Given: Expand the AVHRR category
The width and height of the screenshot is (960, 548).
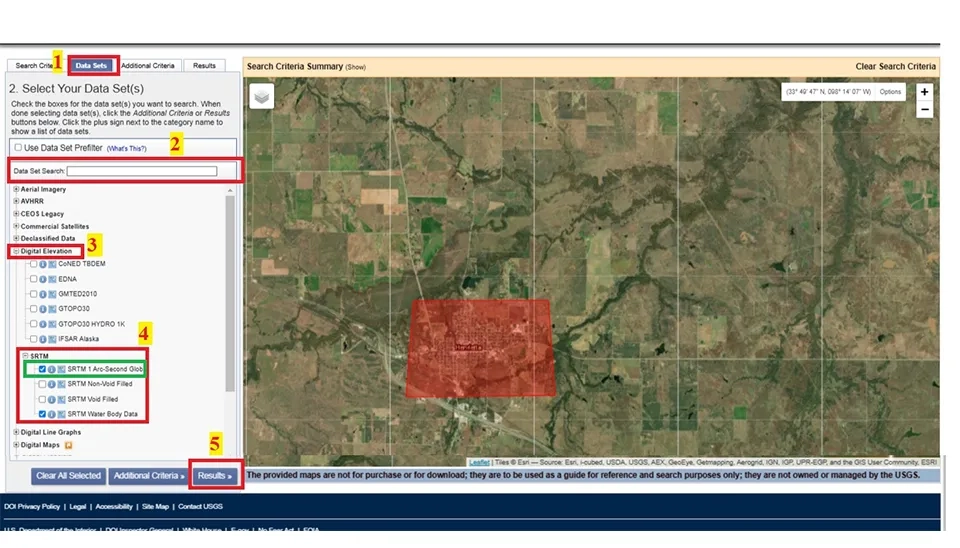Looking at the screenshot, I should (x=17, y=201).
